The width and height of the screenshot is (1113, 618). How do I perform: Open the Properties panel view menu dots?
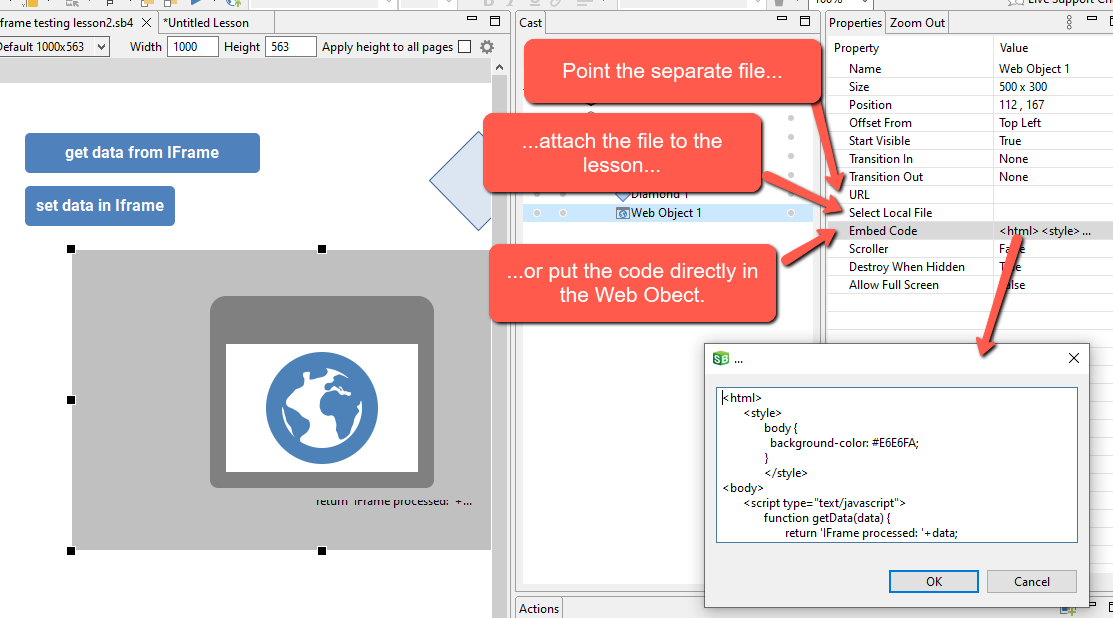1069,22
